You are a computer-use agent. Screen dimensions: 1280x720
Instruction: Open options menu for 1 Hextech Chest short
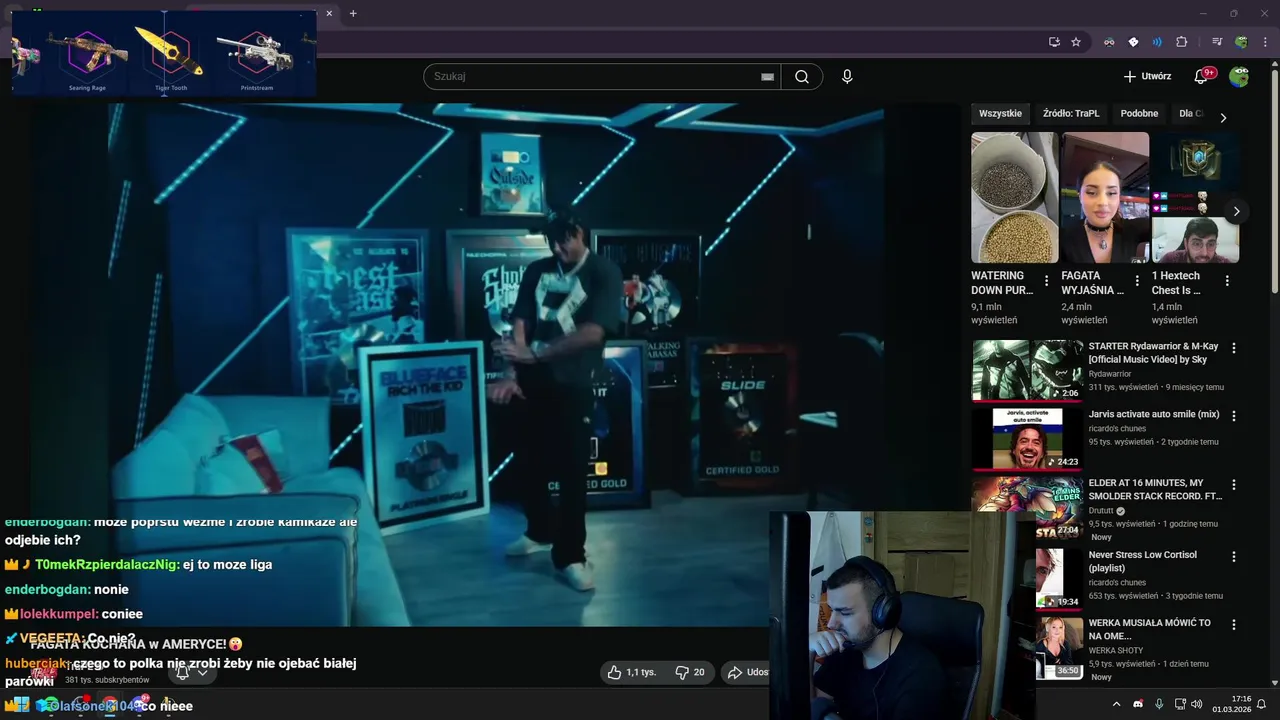[1227, 281]
